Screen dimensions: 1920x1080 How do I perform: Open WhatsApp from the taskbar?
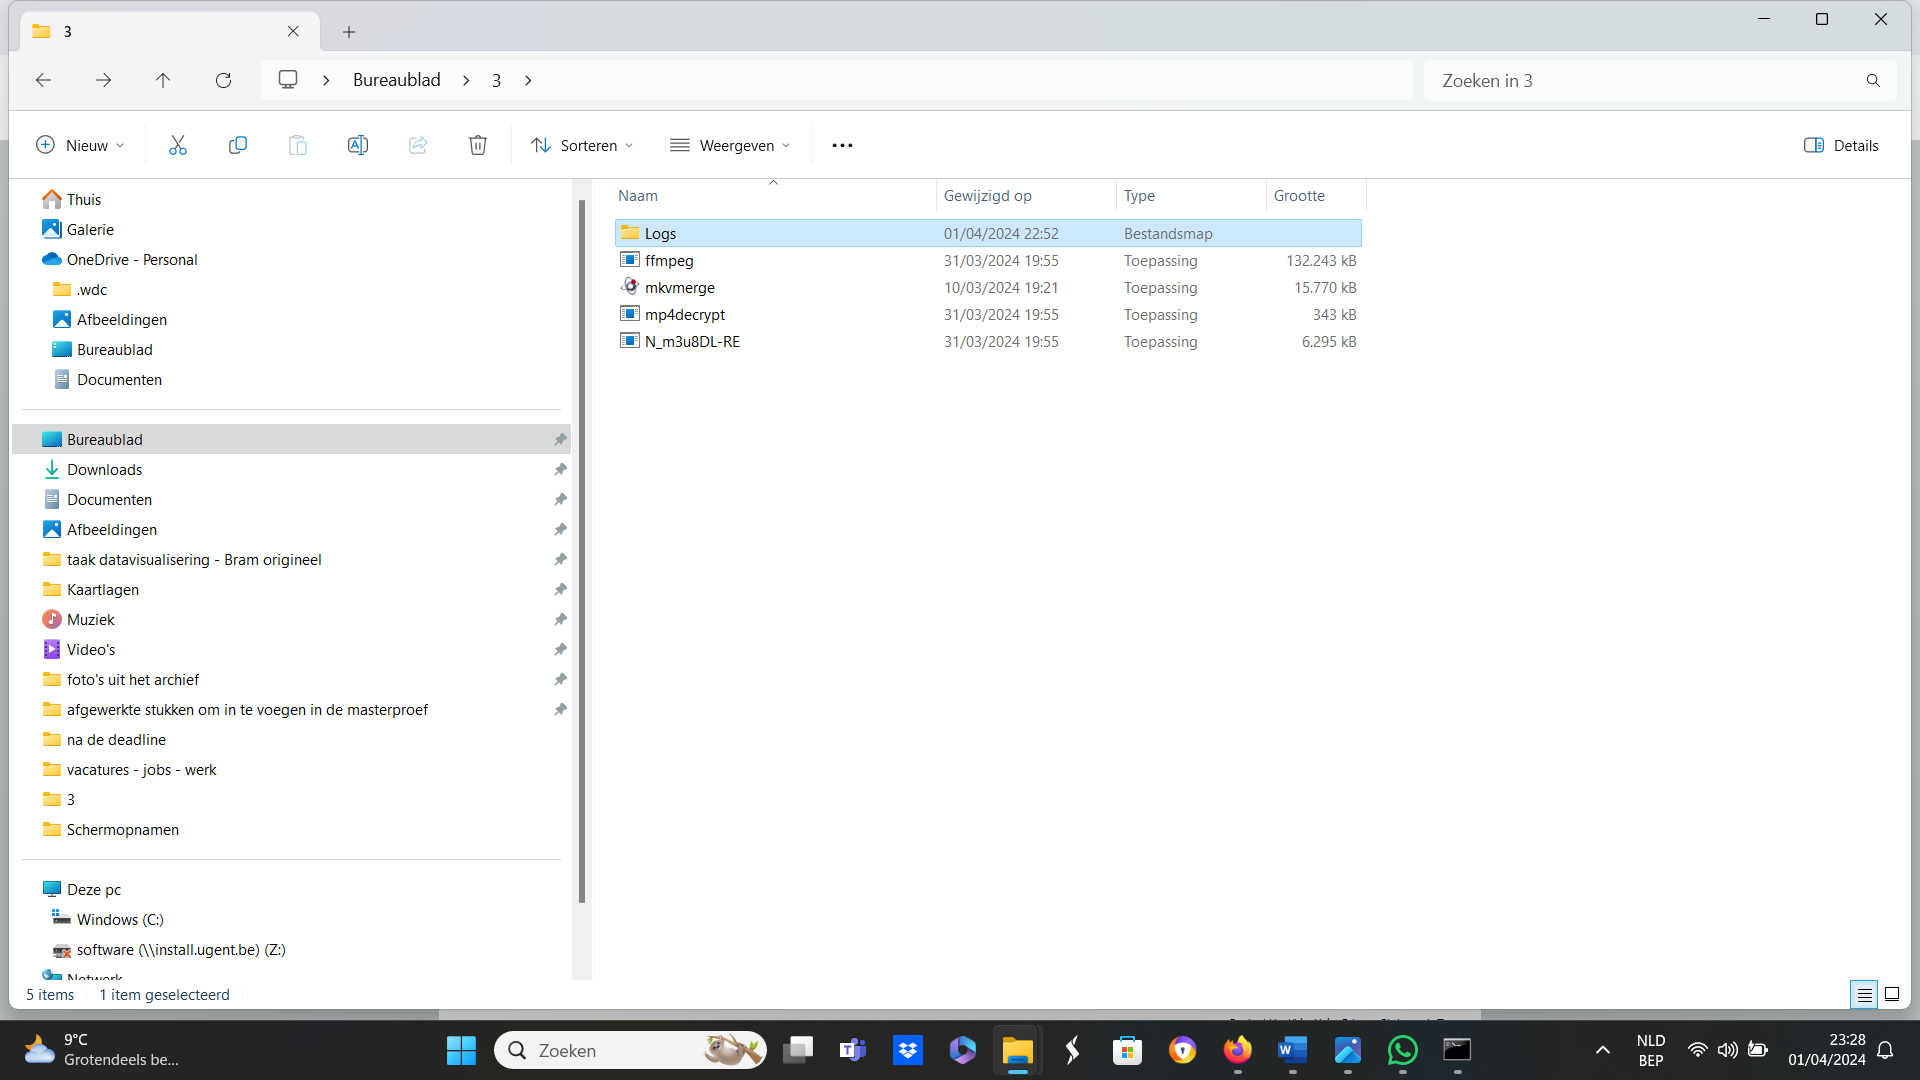tap(1402, 1050)
